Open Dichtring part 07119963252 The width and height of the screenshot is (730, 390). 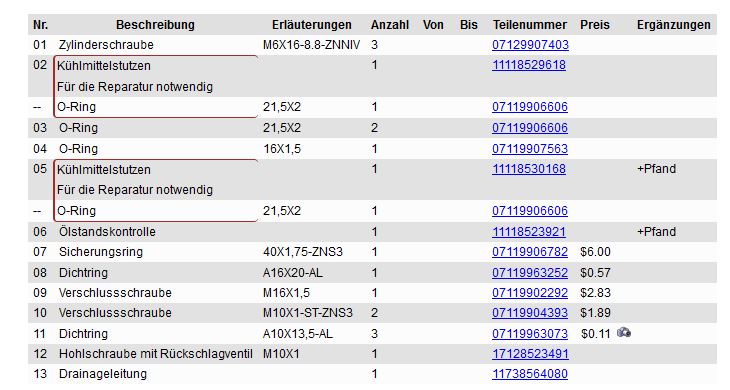[x=530, y=272]
